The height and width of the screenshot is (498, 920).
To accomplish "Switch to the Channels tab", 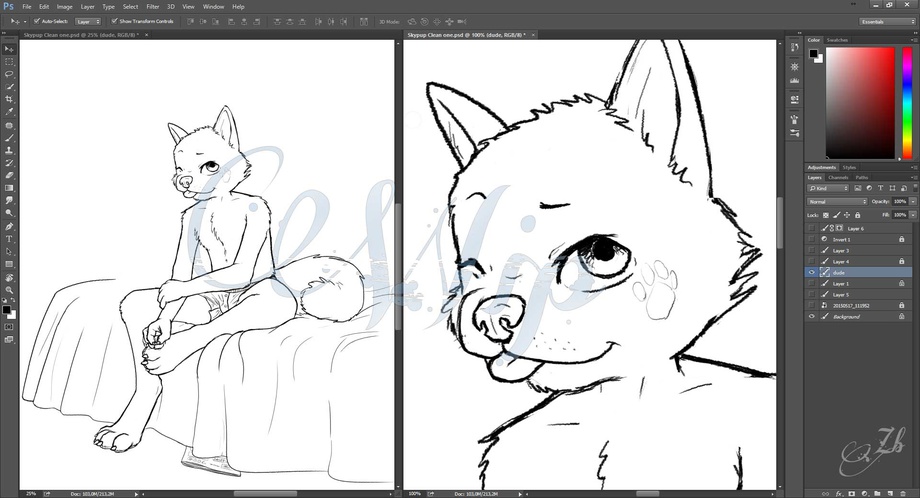I will pyautogui.click(x=839, y=178).
